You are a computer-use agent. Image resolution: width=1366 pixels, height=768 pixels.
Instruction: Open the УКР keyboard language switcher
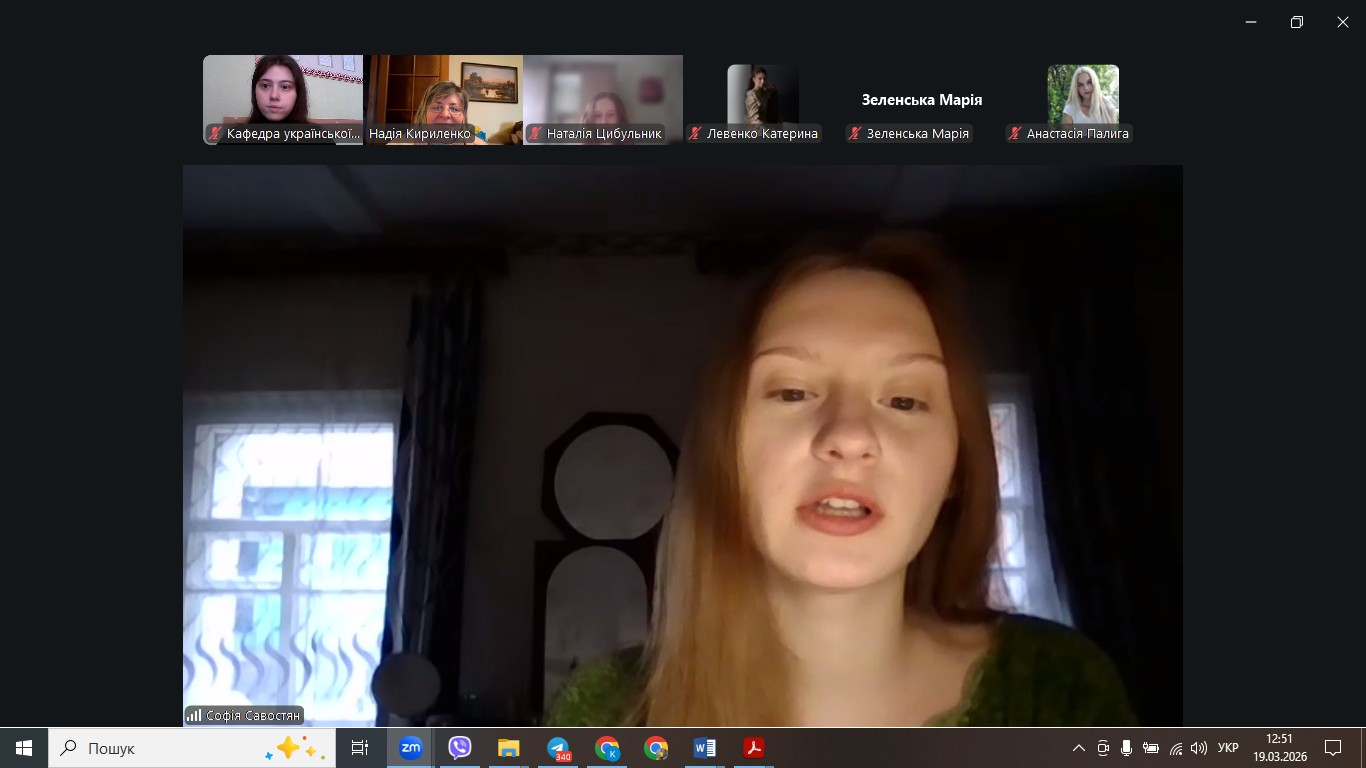coord(1228,748)
